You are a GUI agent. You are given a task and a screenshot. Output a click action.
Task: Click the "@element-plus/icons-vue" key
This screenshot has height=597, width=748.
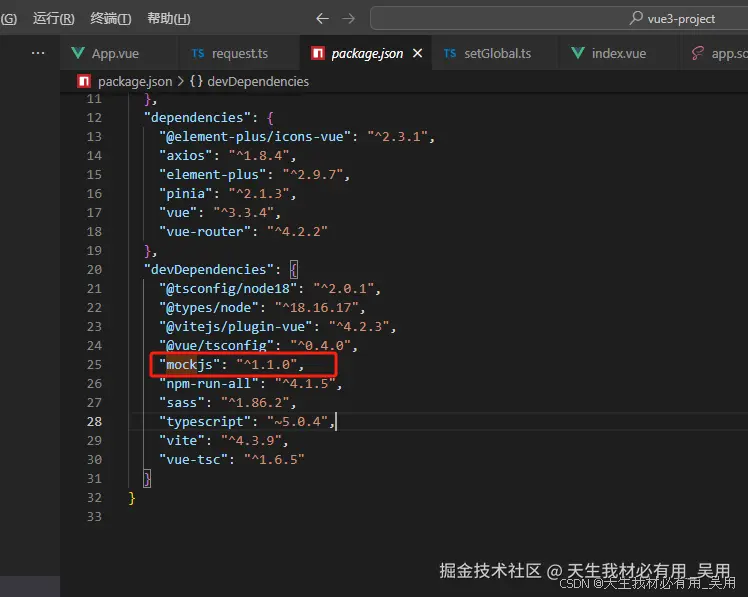point(255,137)
